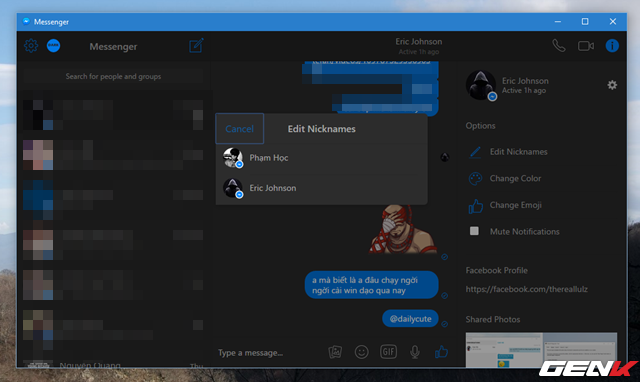Close the Messenger window
The height and width of the screenshot is (382, 640).
coord(613,22)
